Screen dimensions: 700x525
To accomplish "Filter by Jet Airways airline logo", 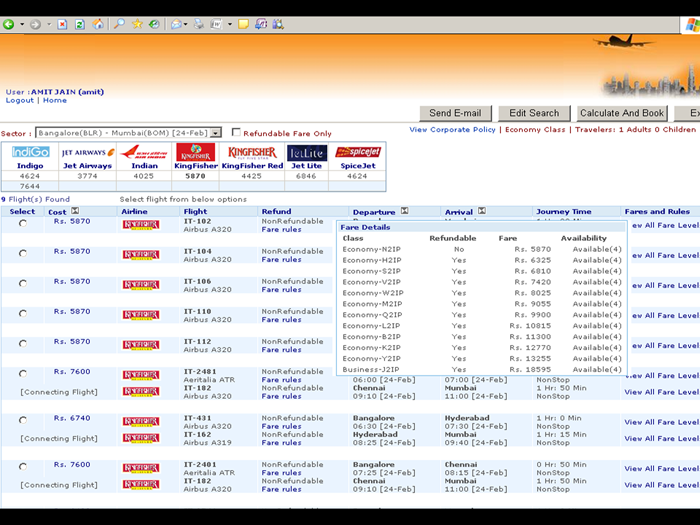I will (x=88, y=152).
